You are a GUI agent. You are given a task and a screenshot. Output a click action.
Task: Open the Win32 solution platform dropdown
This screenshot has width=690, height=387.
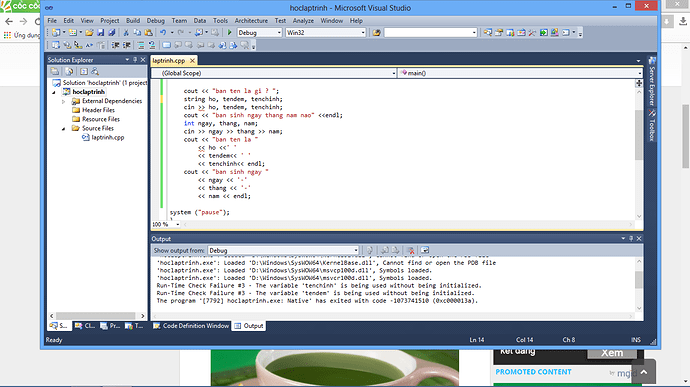point(326,33)
